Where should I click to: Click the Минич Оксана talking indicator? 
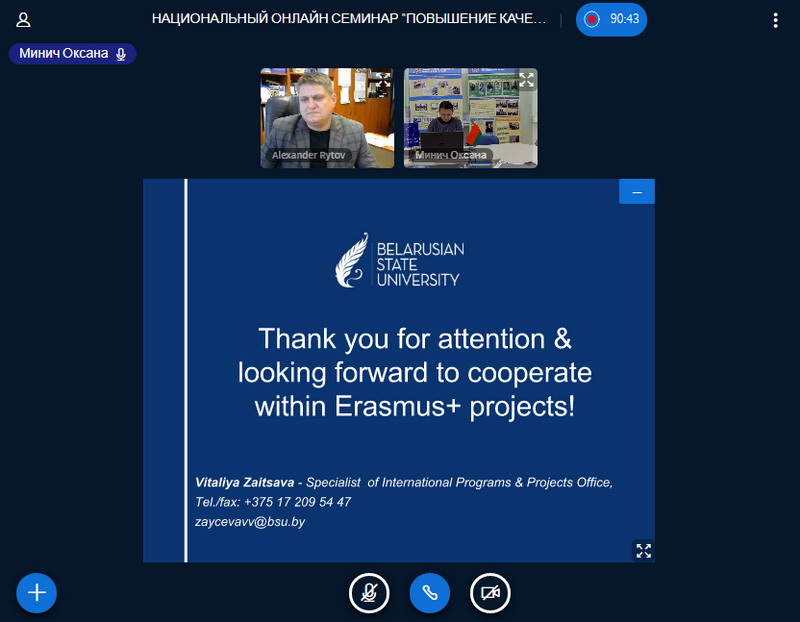(72, 54)
